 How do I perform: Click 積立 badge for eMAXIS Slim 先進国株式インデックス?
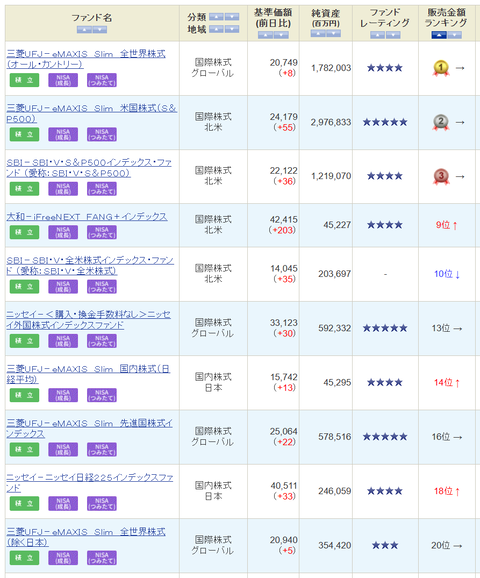(x=24, y=449)
